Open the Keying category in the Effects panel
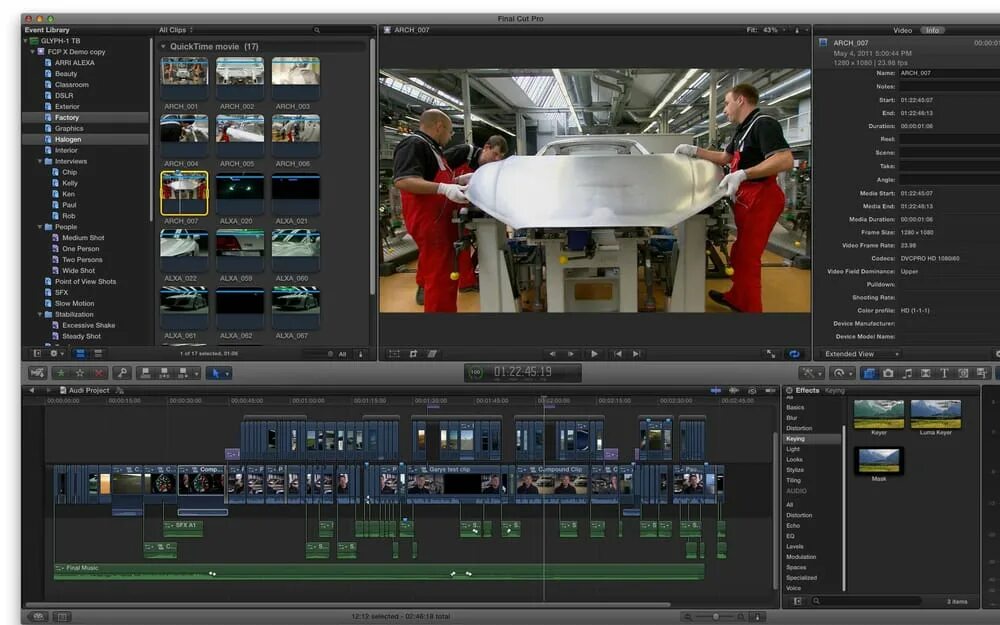The width and height of the screenshot is (1000, 625). [x=796, y=437]
